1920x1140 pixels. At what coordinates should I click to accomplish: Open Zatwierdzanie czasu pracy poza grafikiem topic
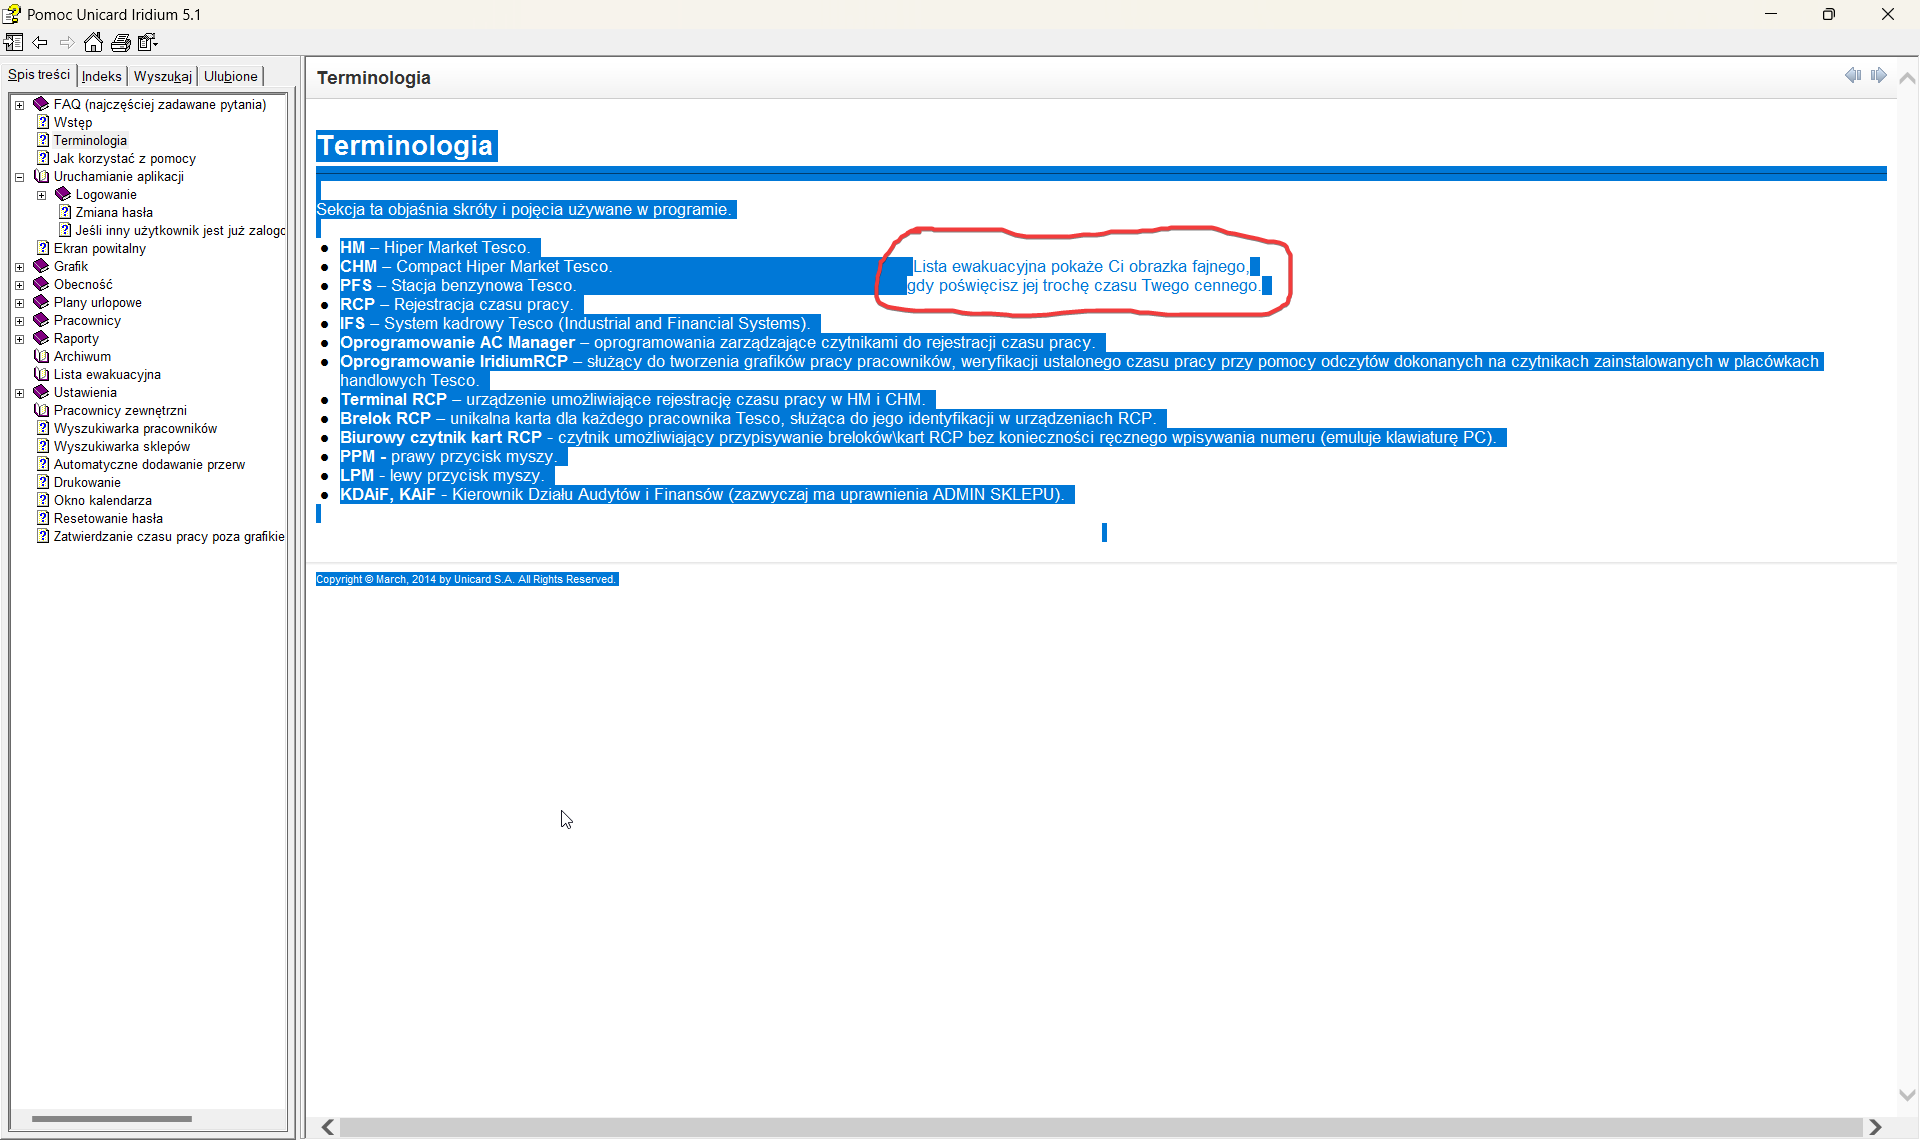pos(169,537)
